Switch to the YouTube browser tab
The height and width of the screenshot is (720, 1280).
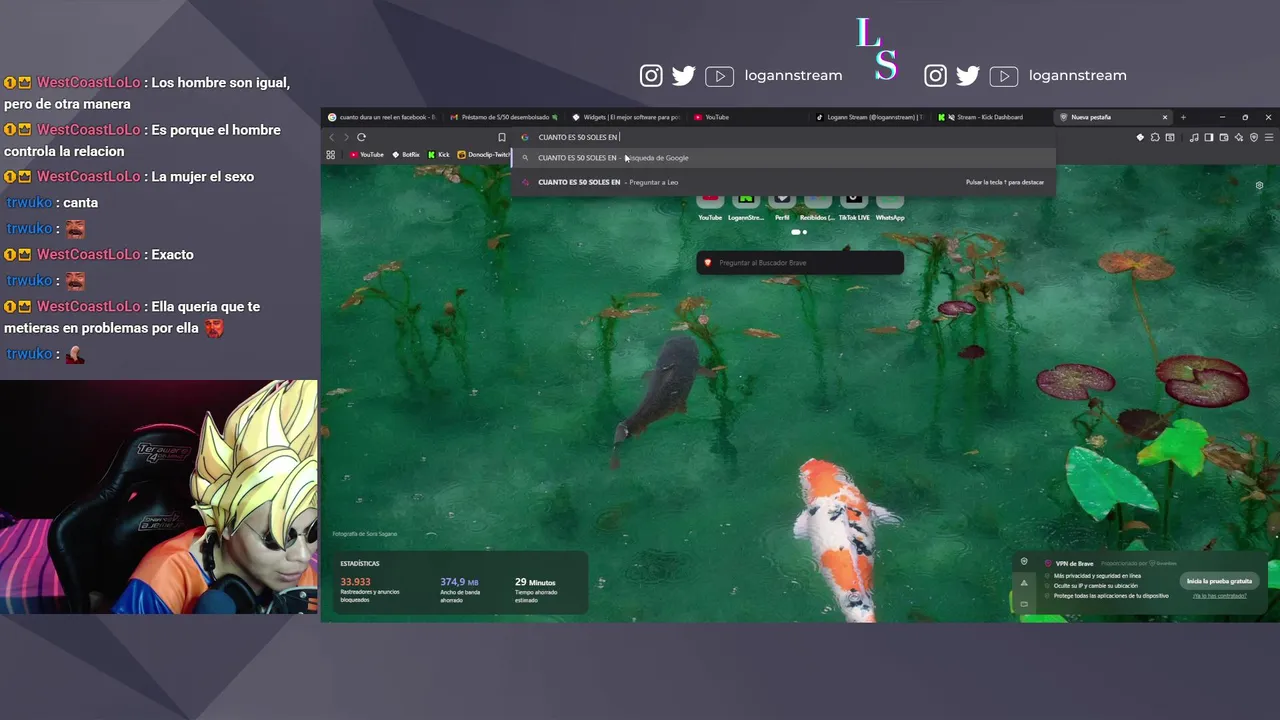click(747, 117)
